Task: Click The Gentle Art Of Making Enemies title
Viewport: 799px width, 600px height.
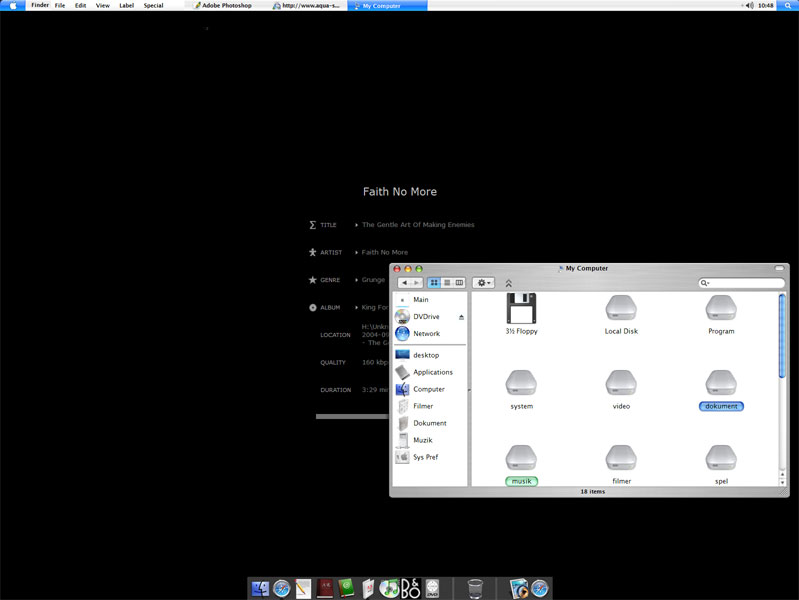Action: (418, 225)
